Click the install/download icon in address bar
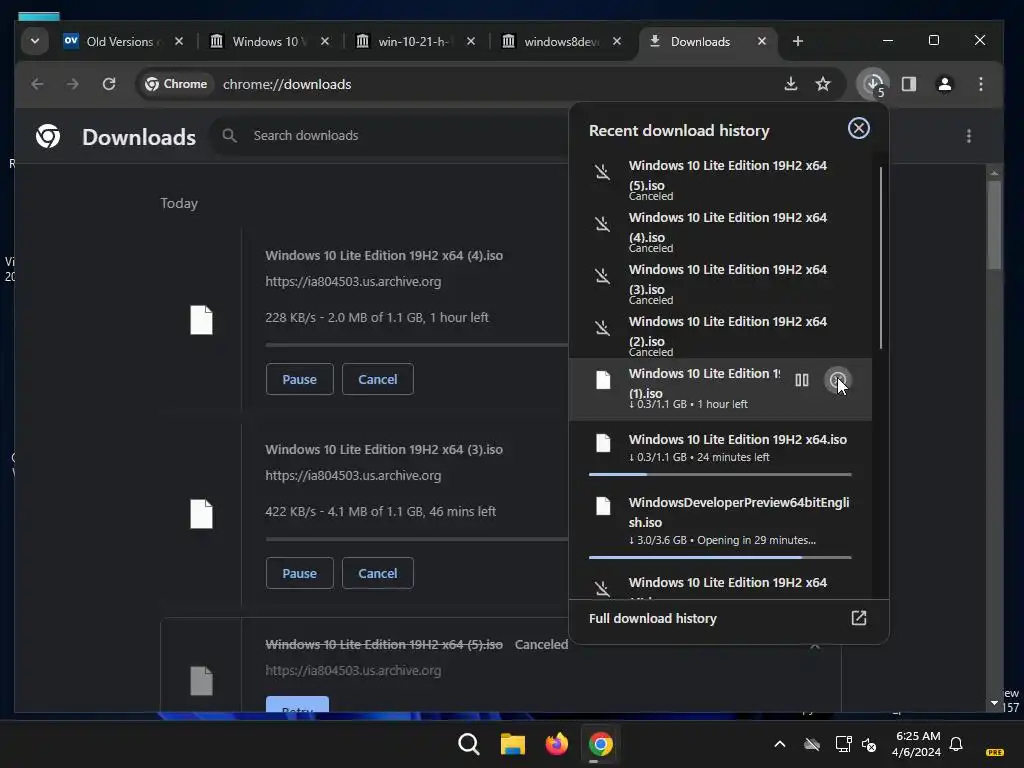Viewport: 1024px width, 768px height. coord(791,84)
